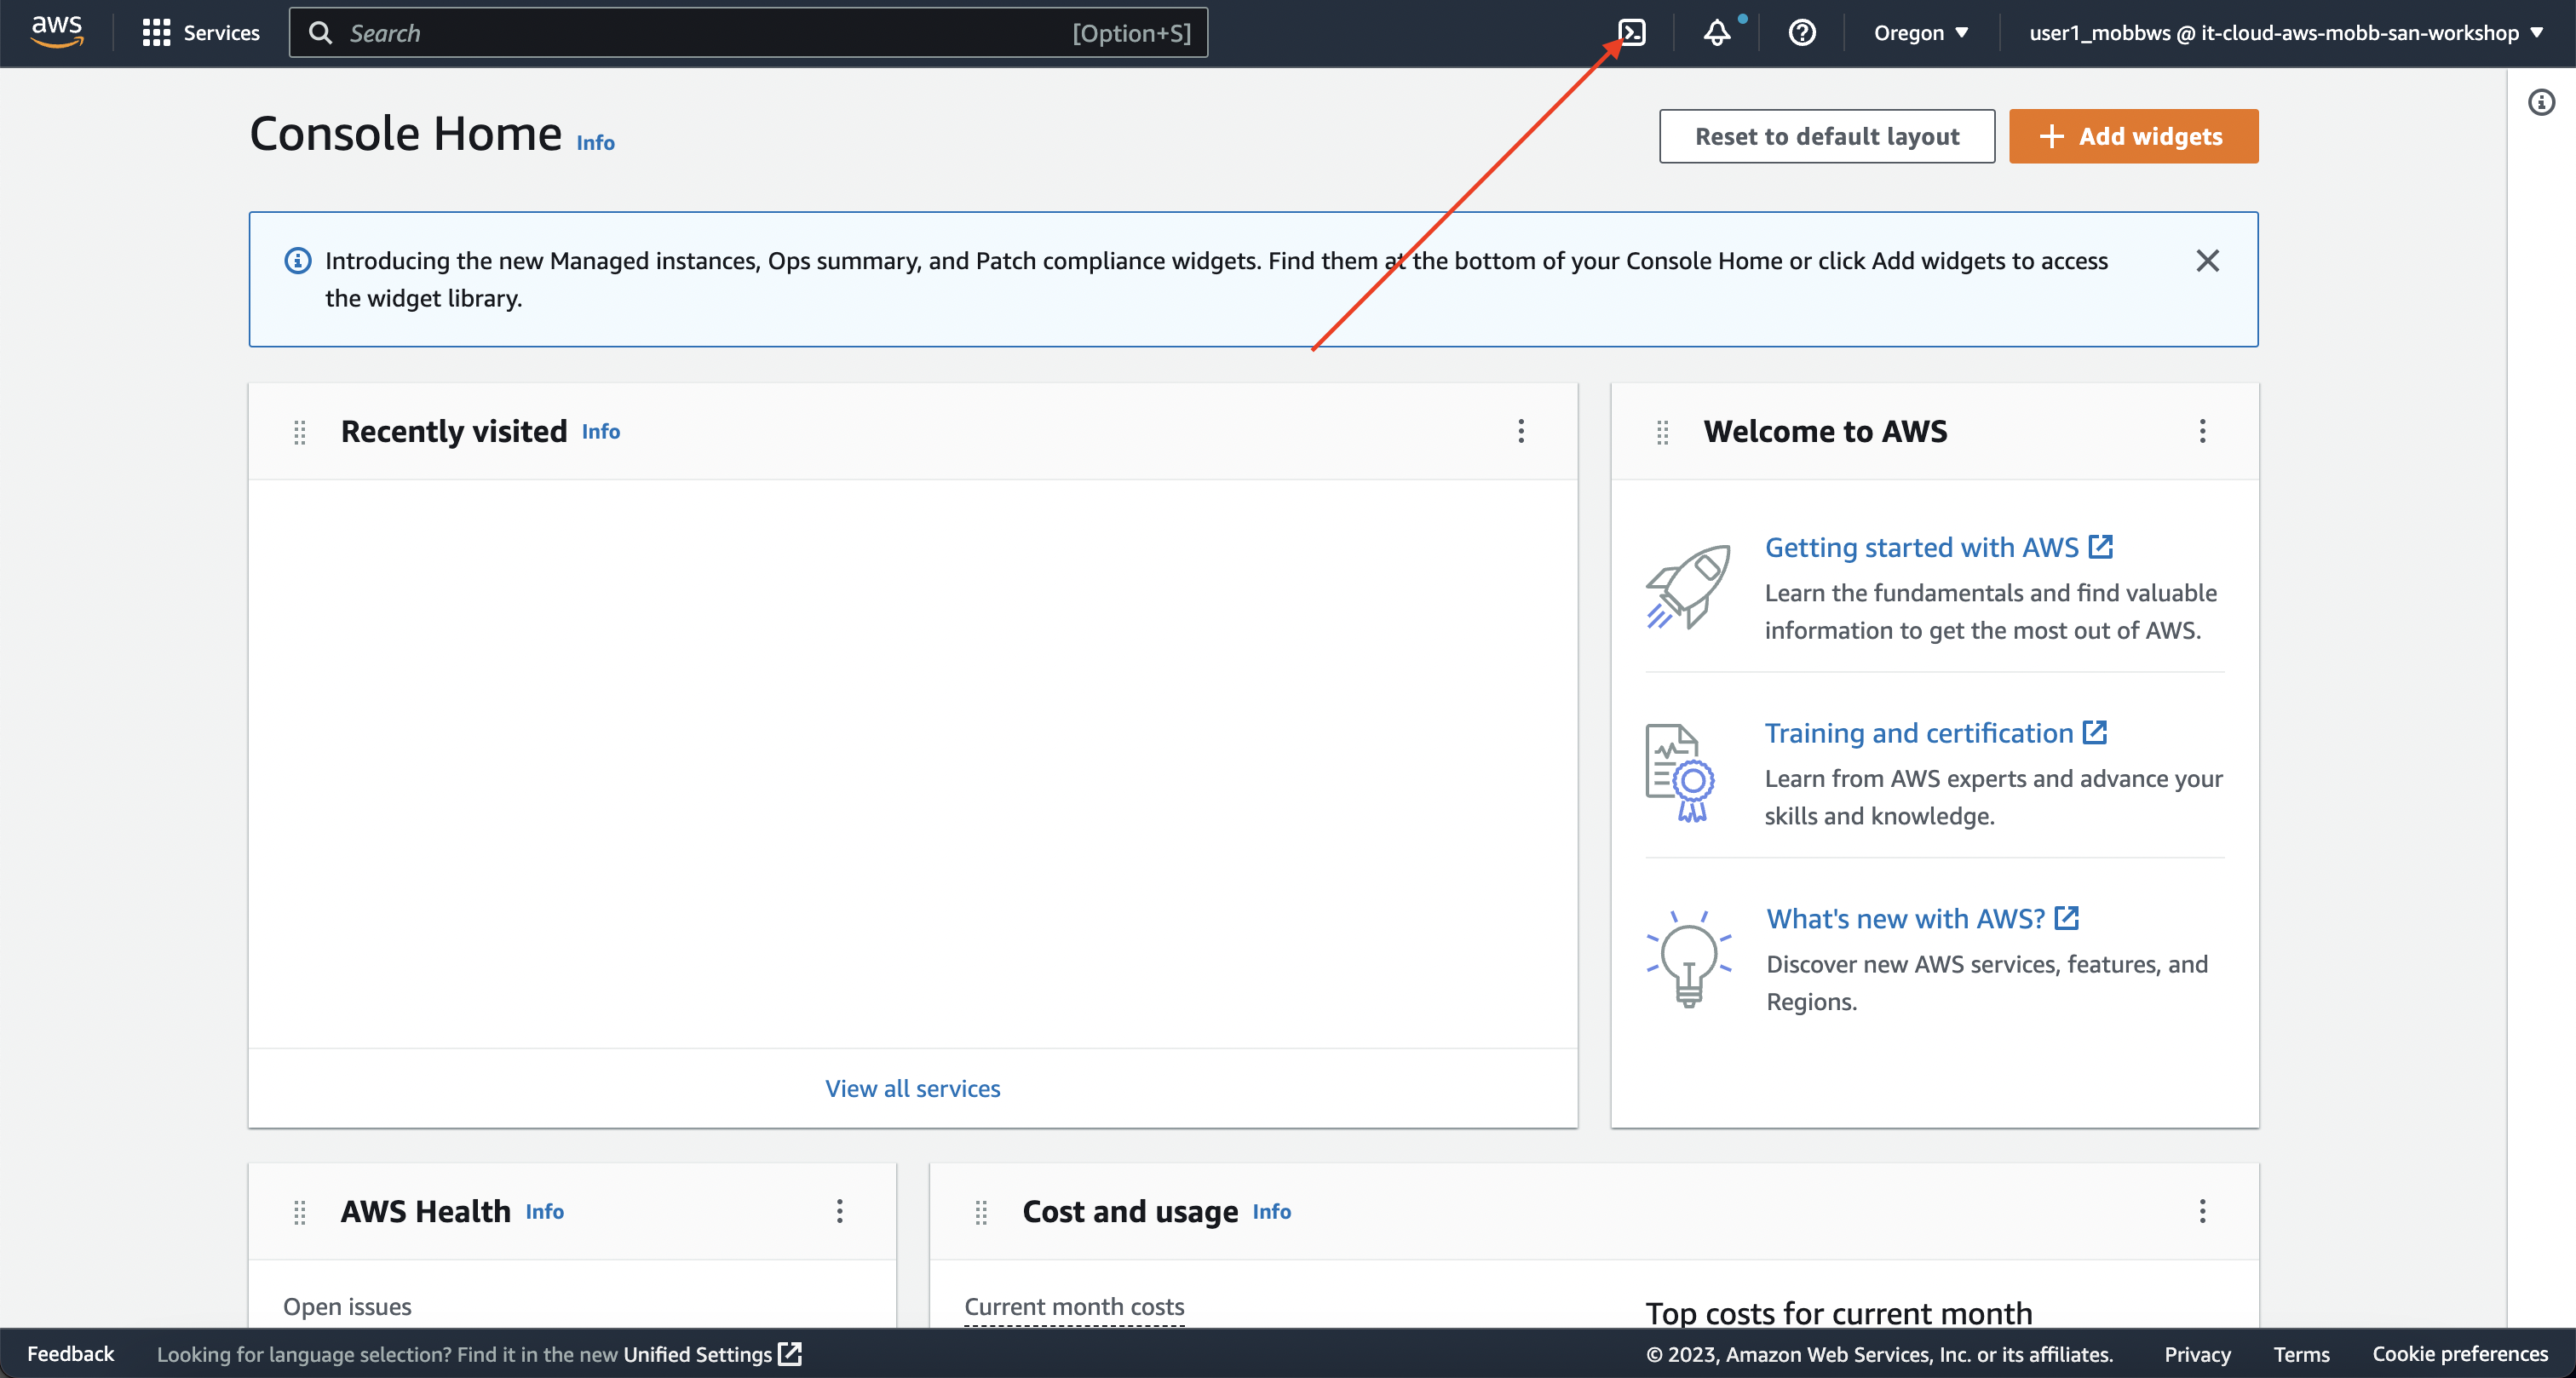Open the Unified Settings link
2576x1378 pixels.
pyautogui.click(x=712, y=1354)
